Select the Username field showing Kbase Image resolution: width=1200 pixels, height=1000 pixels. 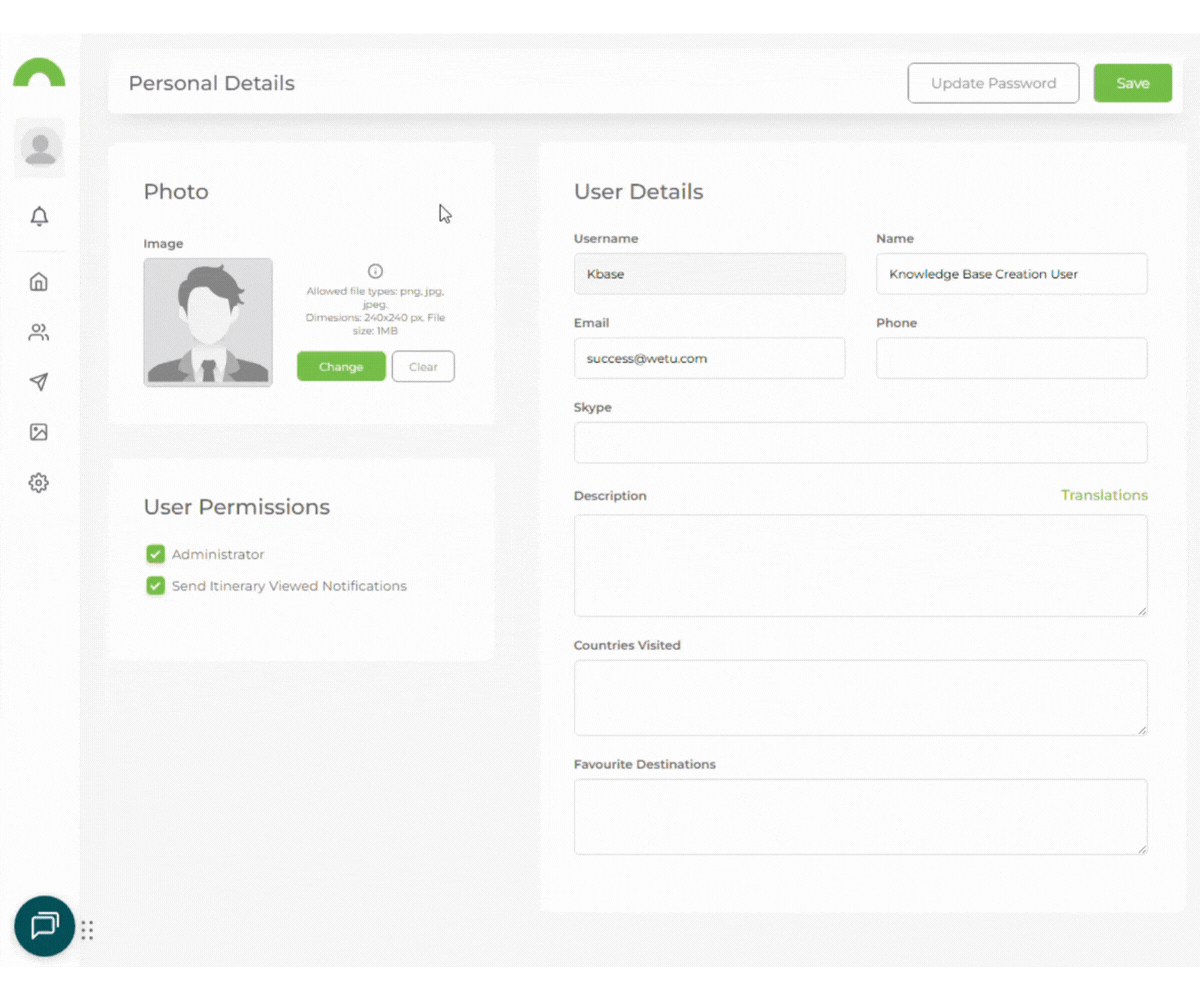click(710, 273)
